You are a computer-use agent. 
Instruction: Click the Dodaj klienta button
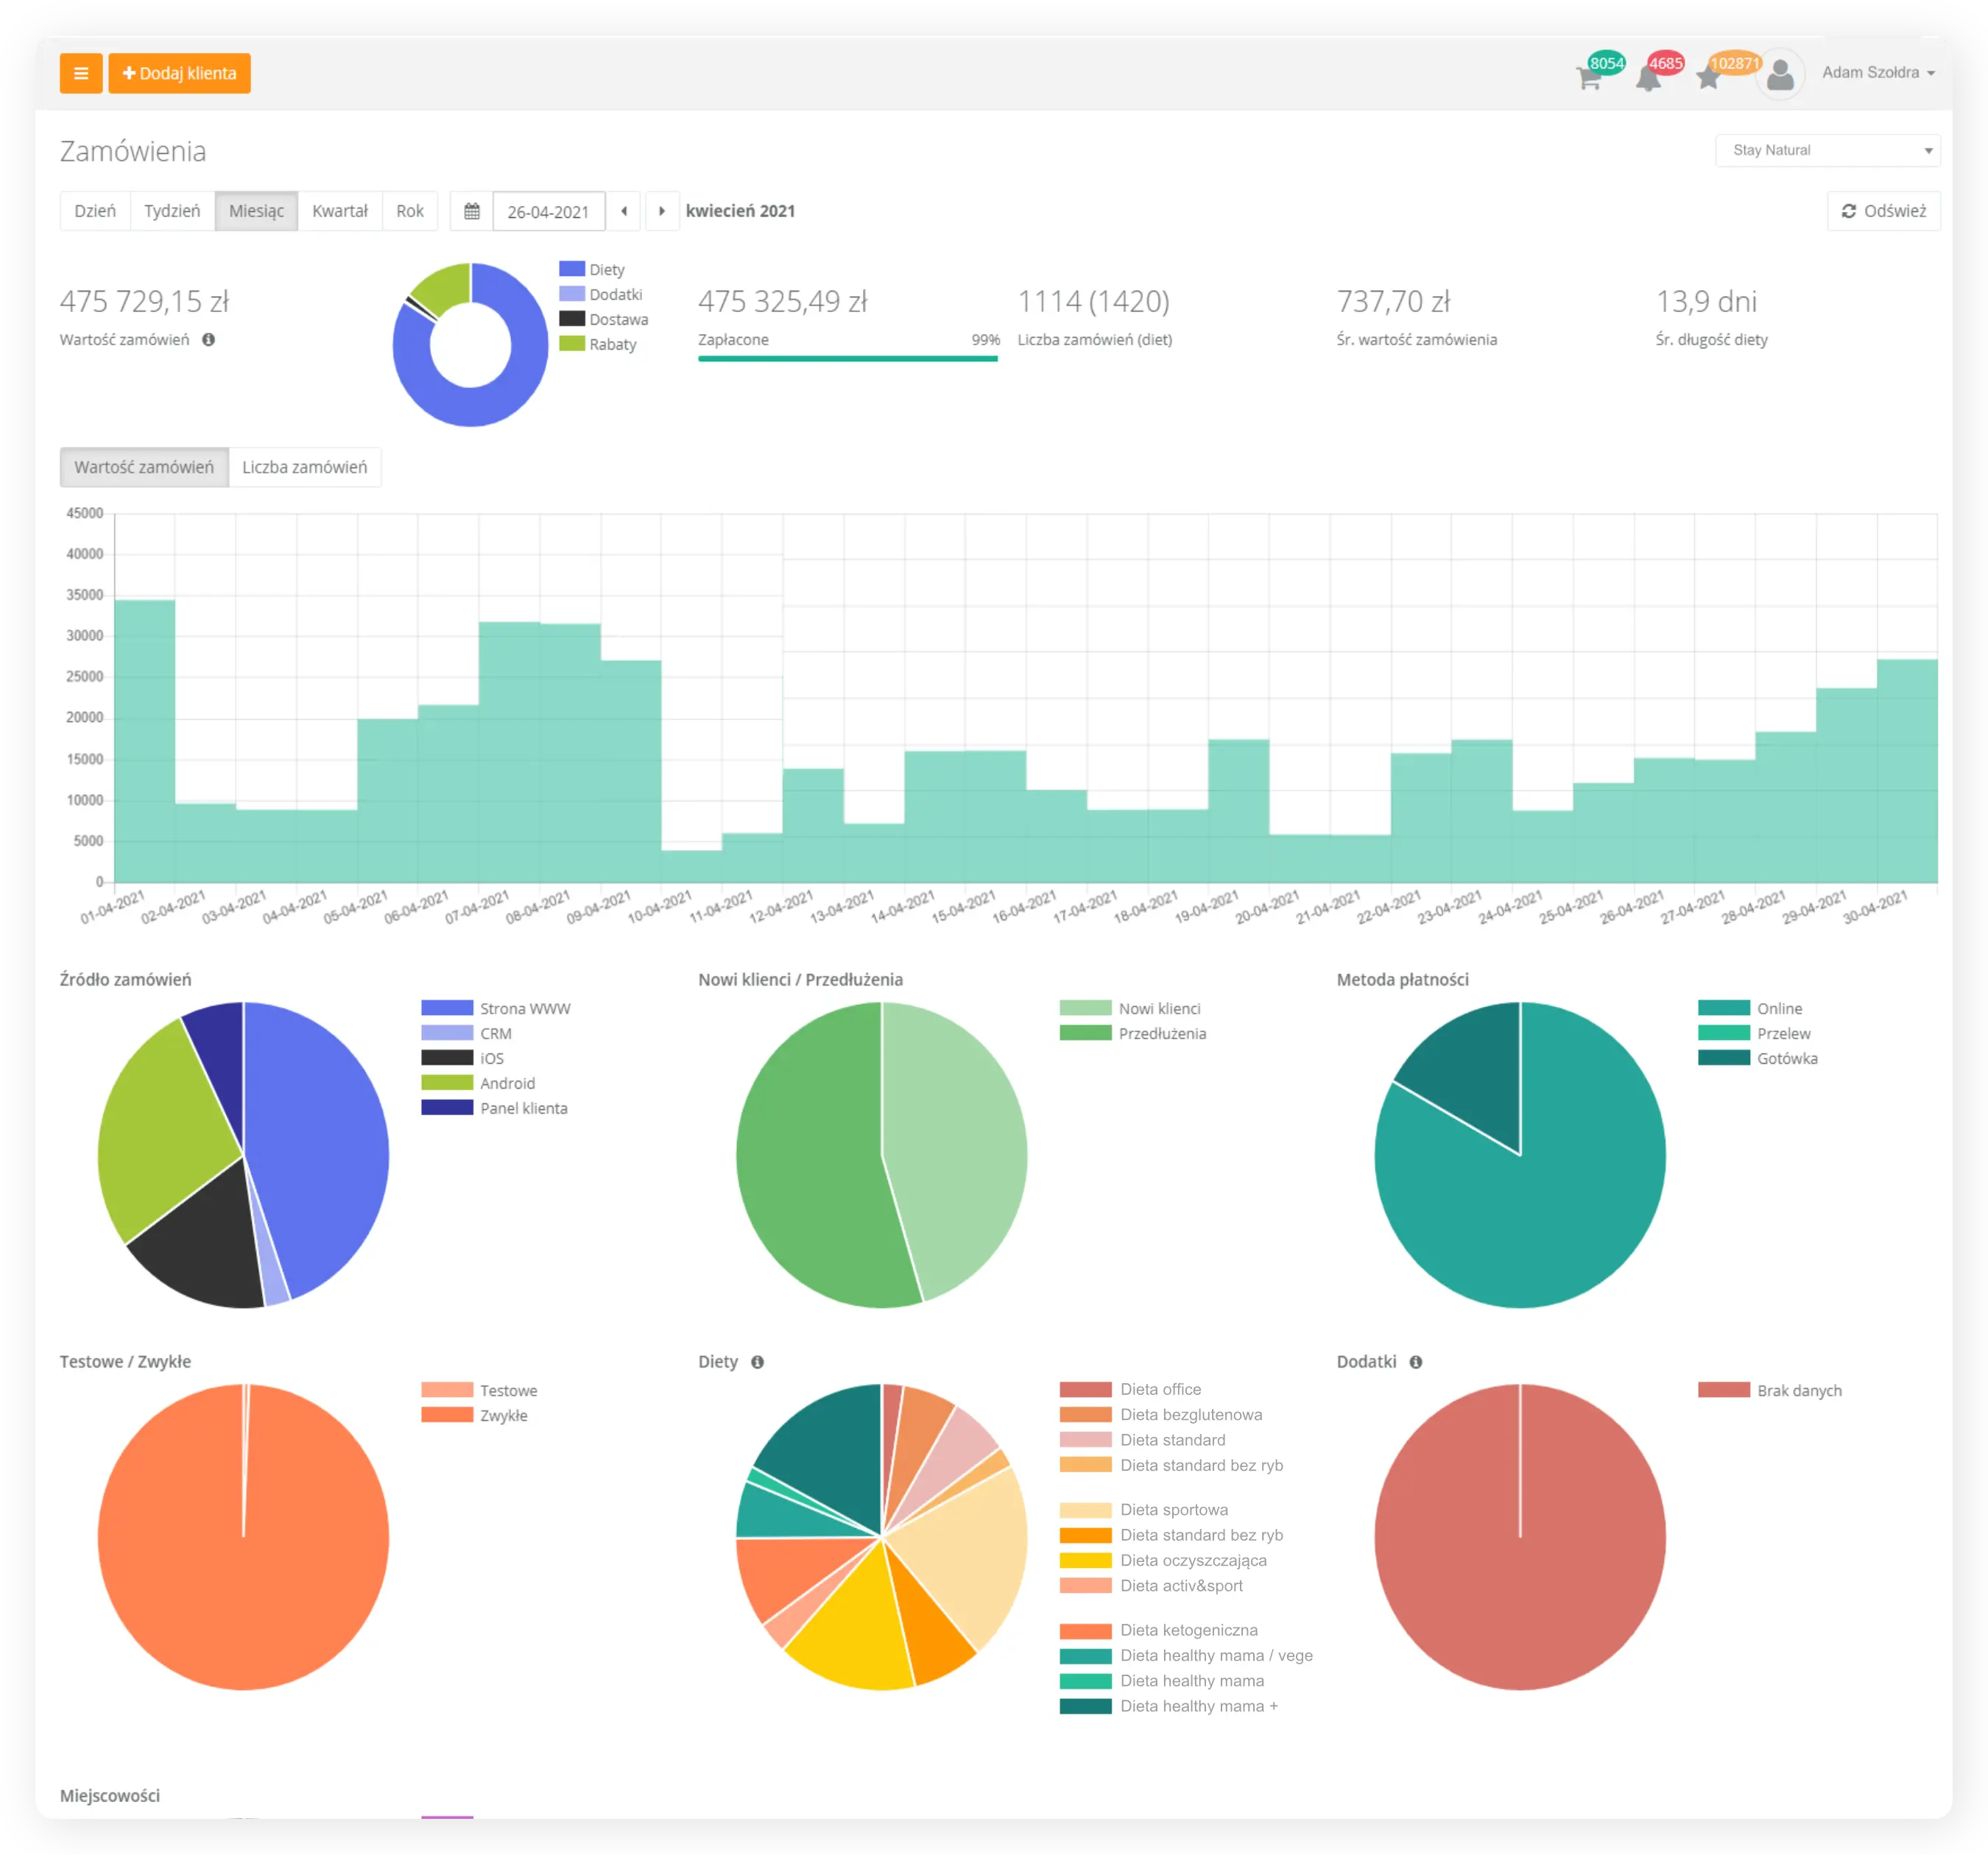point(179,73)
